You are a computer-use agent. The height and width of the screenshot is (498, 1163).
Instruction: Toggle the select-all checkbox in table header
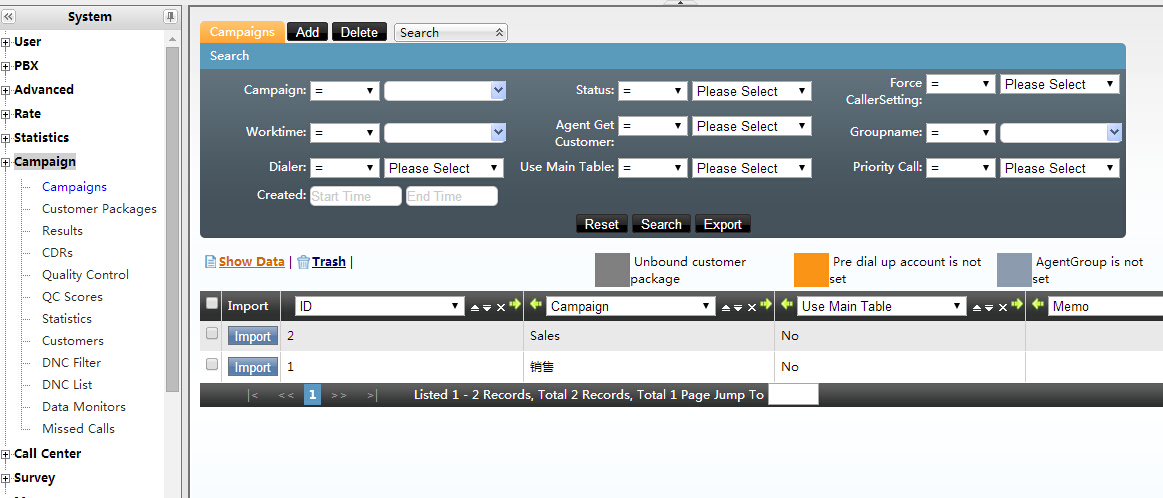pyautogui.click(x=211, y=303)
